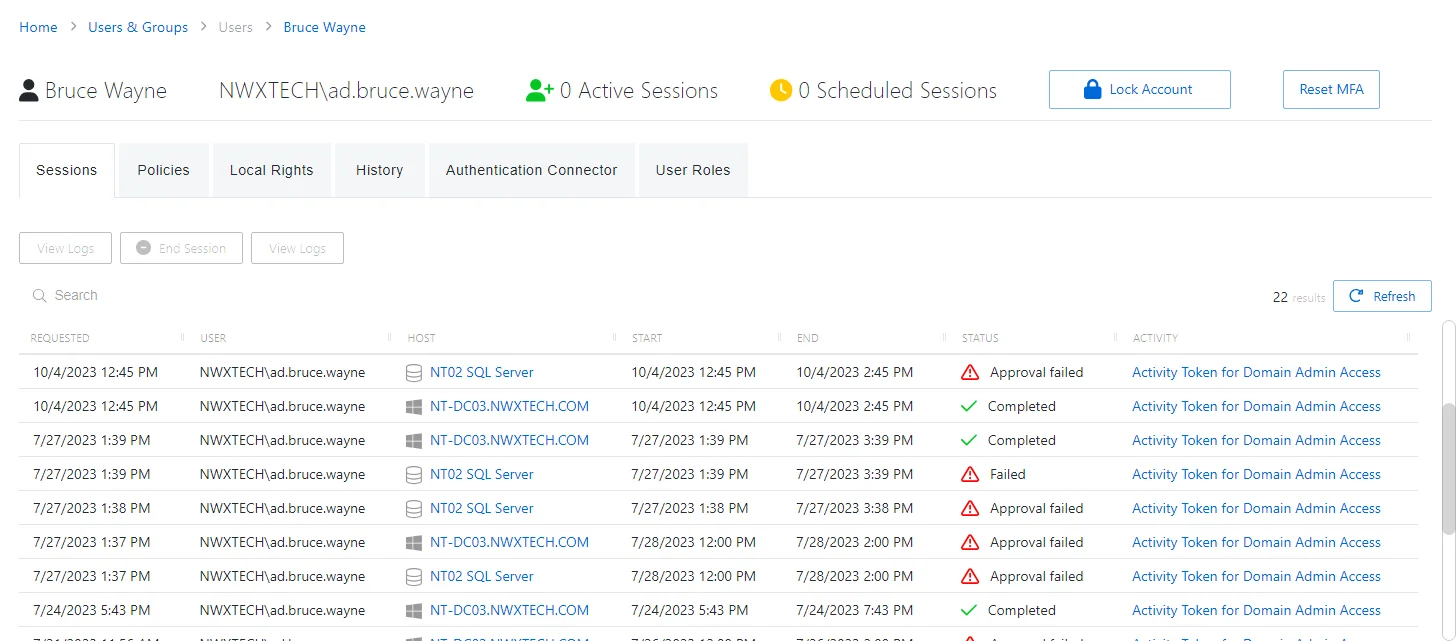The width and height of the screenshot is (1456, 641).
Task: Click the user silhouette icon beside Bruce Wayne
Action: (29, 91)
